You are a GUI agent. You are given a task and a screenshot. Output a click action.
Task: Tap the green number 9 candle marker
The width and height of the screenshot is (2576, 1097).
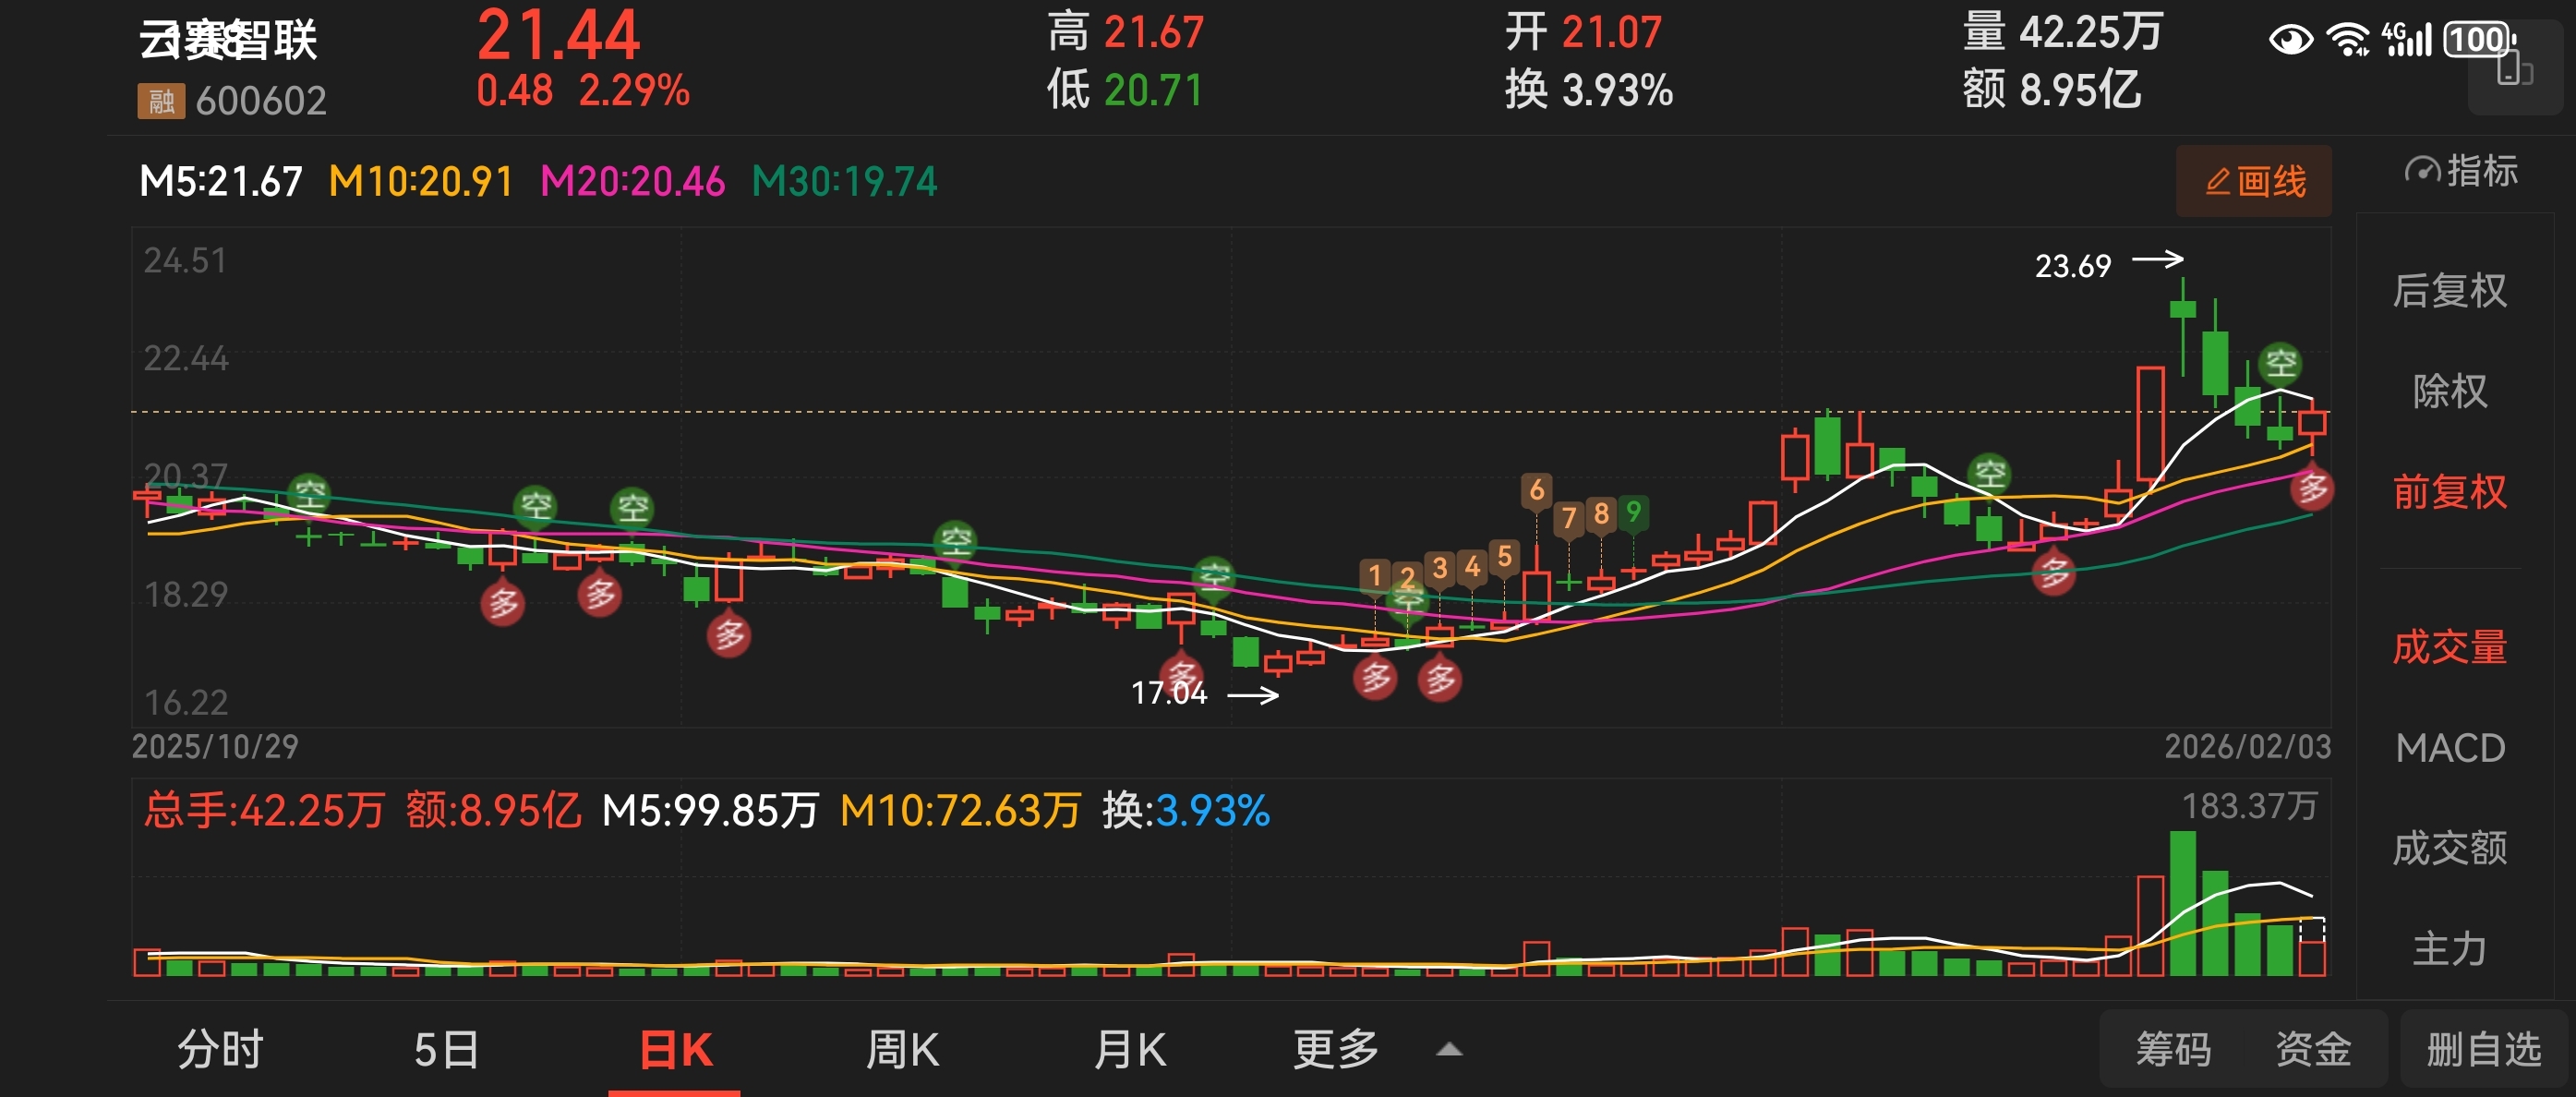tap(1633, 512)
